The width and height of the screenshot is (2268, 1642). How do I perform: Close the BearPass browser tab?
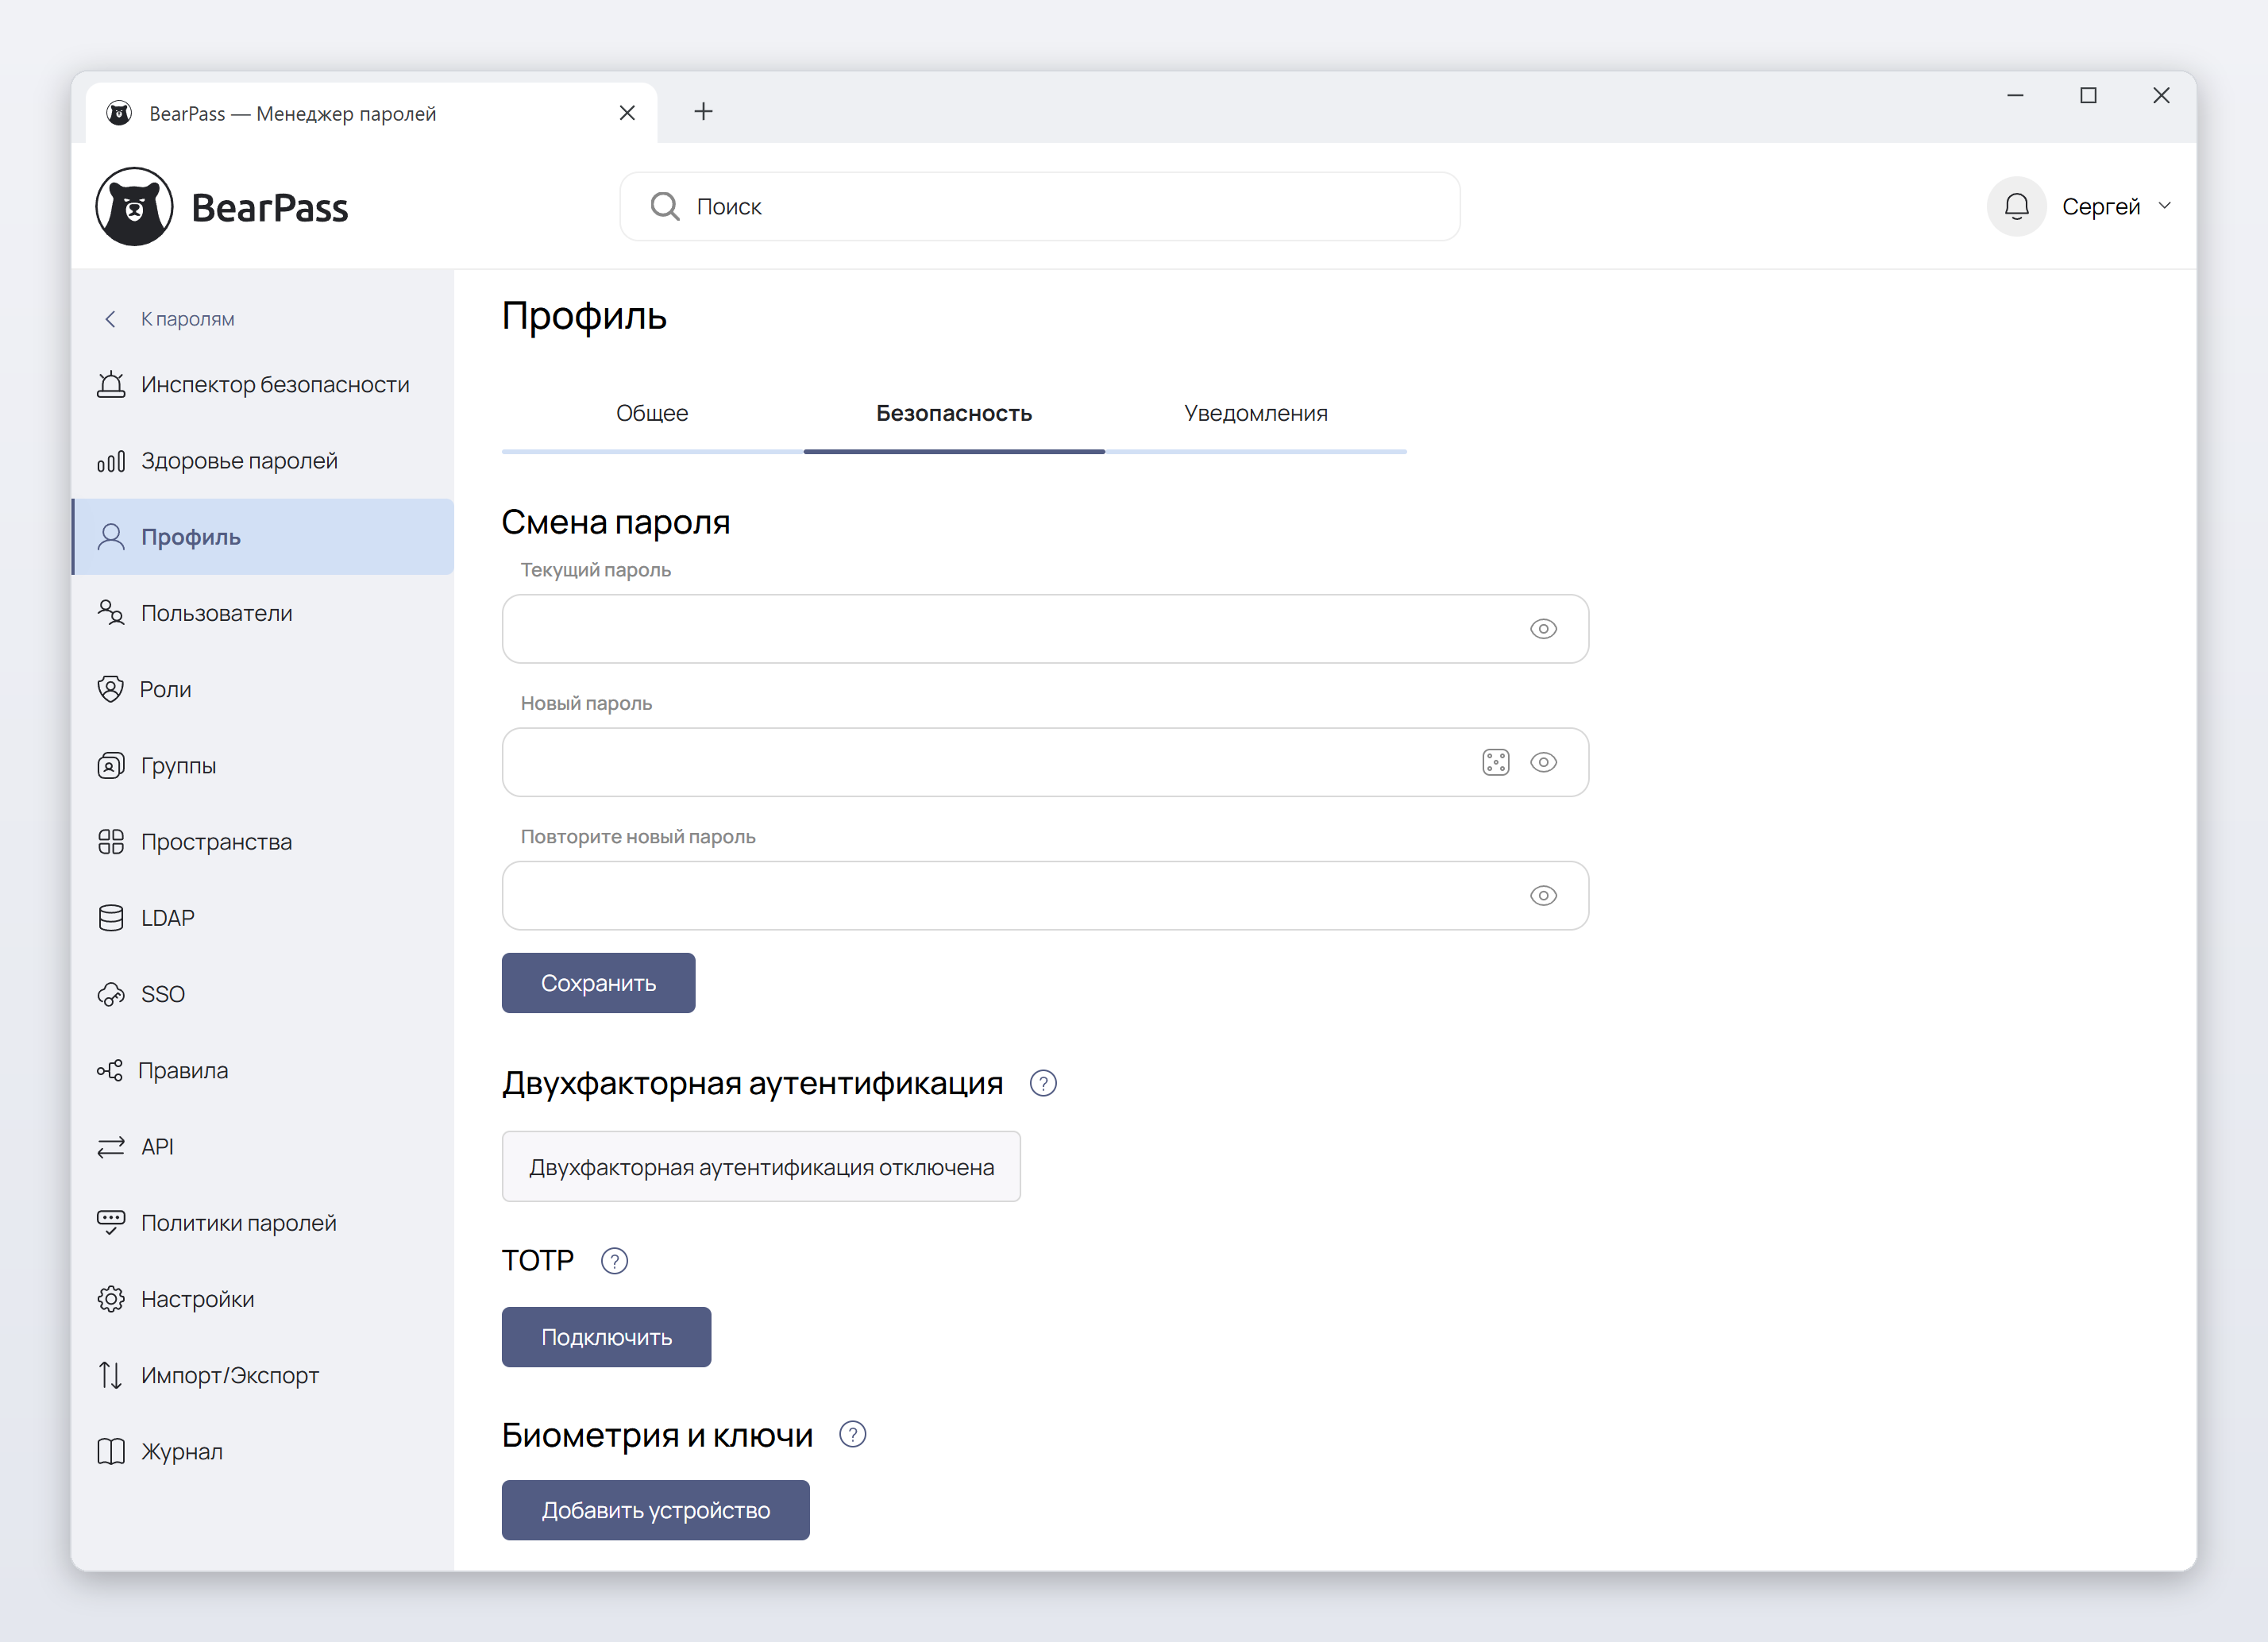[627, 113]
